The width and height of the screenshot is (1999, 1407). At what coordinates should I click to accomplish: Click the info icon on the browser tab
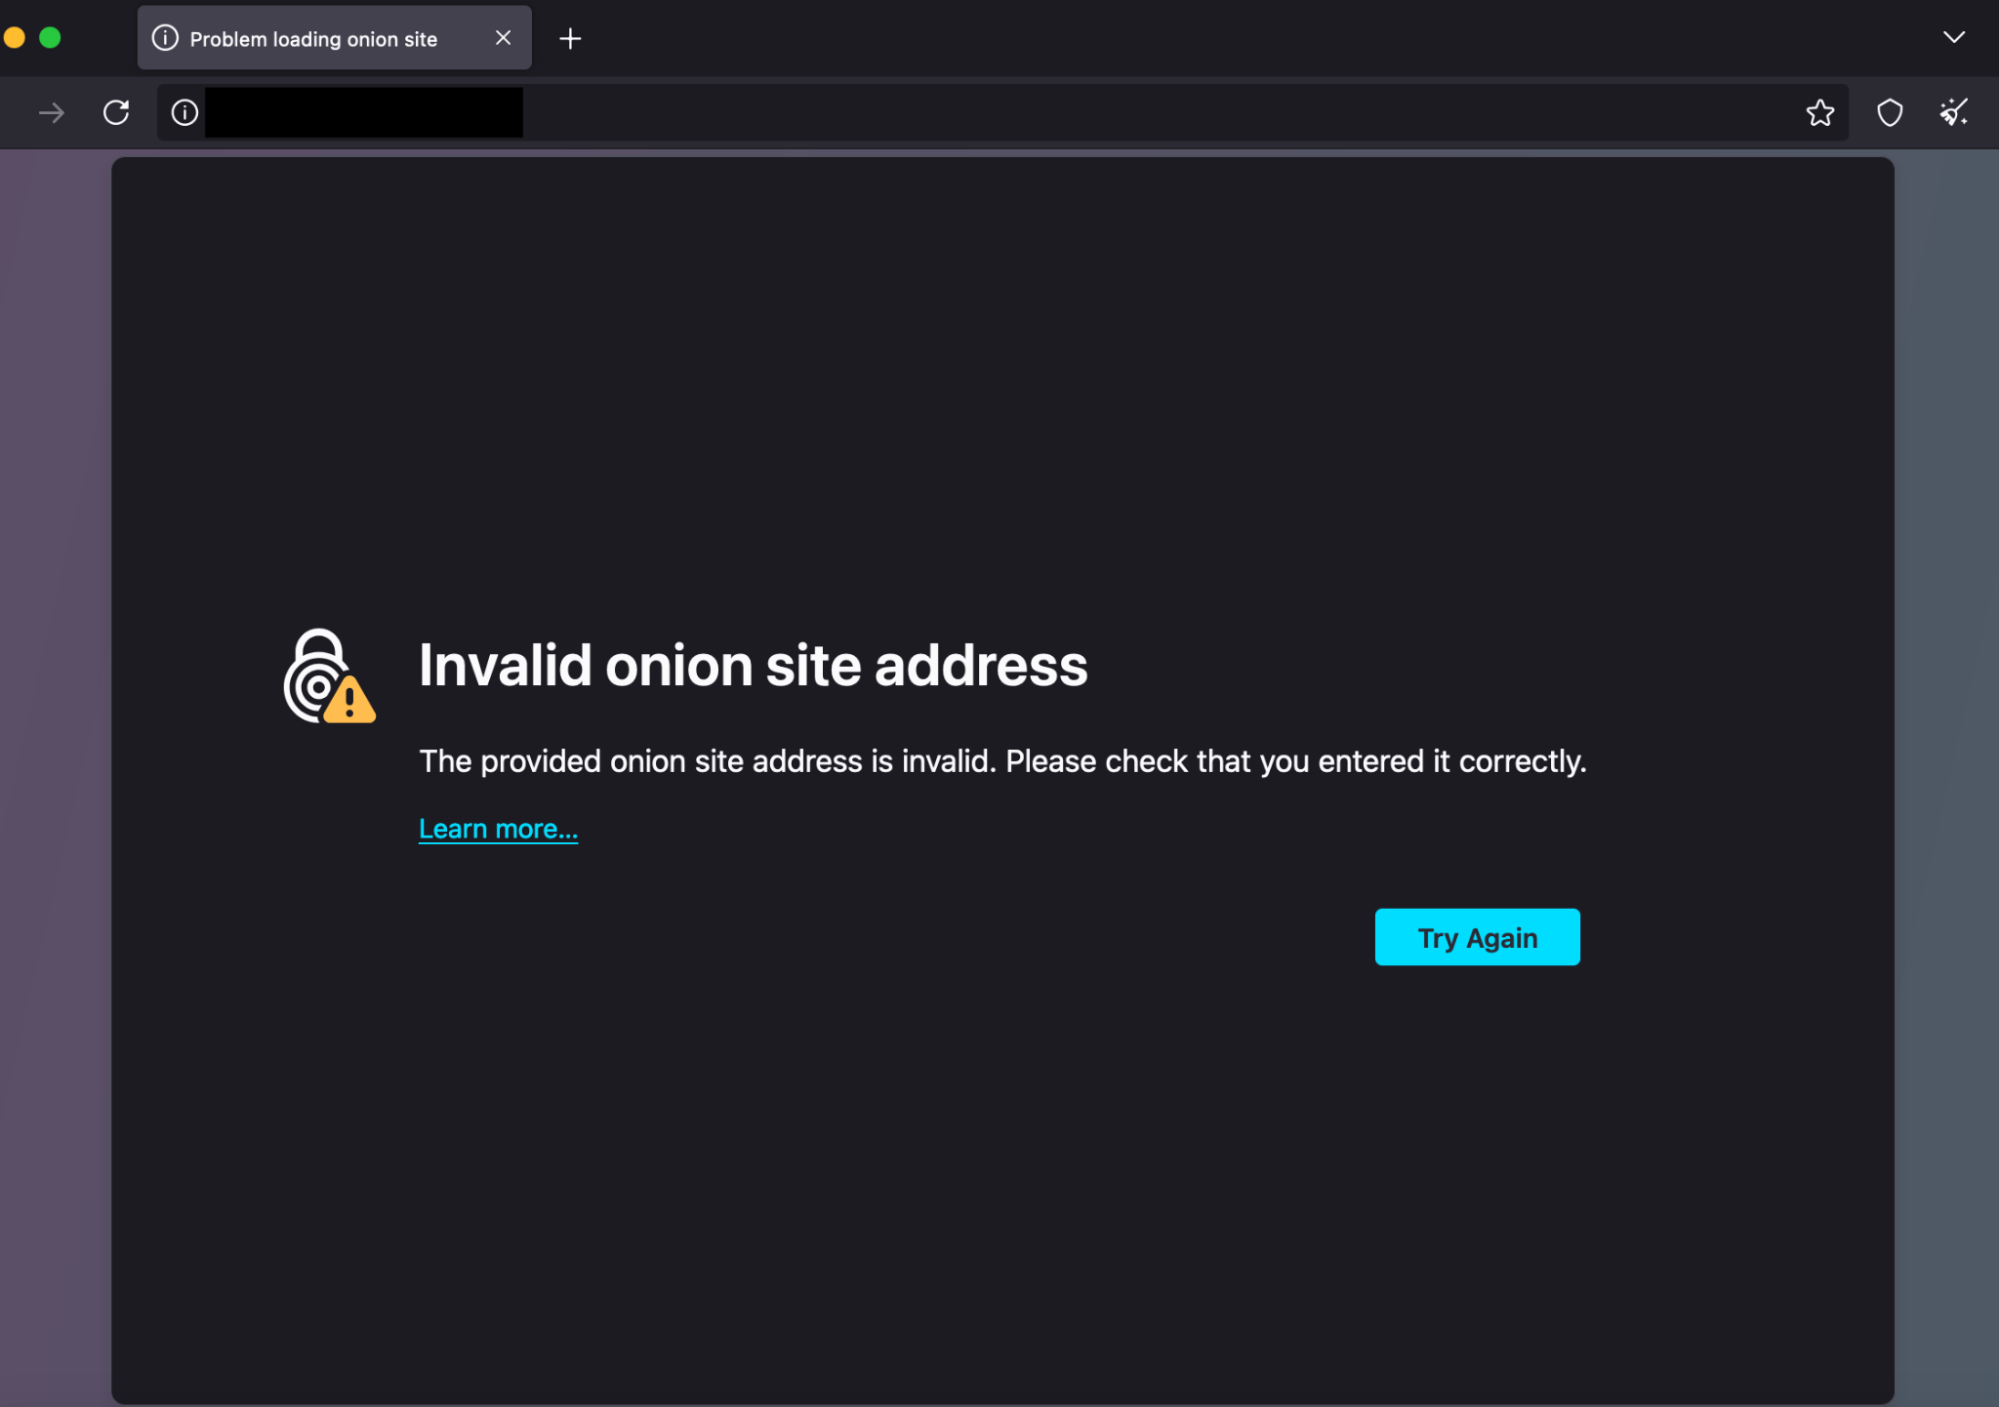(163, 38)
